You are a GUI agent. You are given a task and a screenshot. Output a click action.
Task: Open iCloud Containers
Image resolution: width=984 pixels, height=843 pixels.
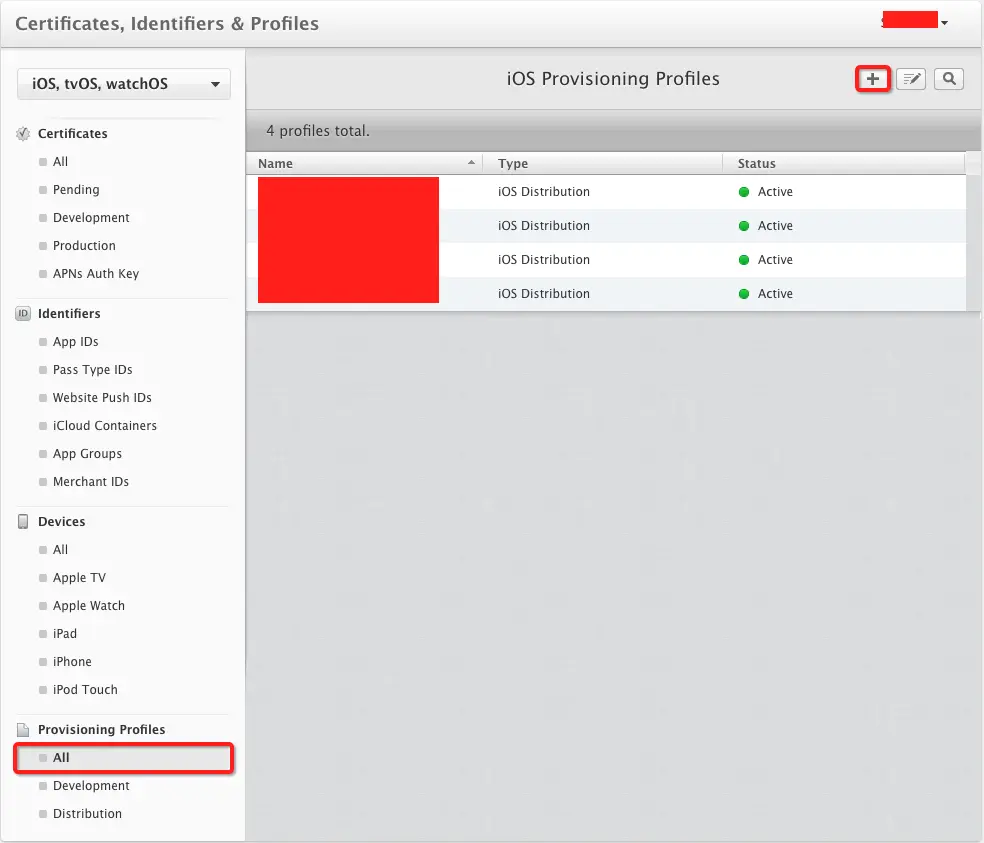(x=104, y=426)
